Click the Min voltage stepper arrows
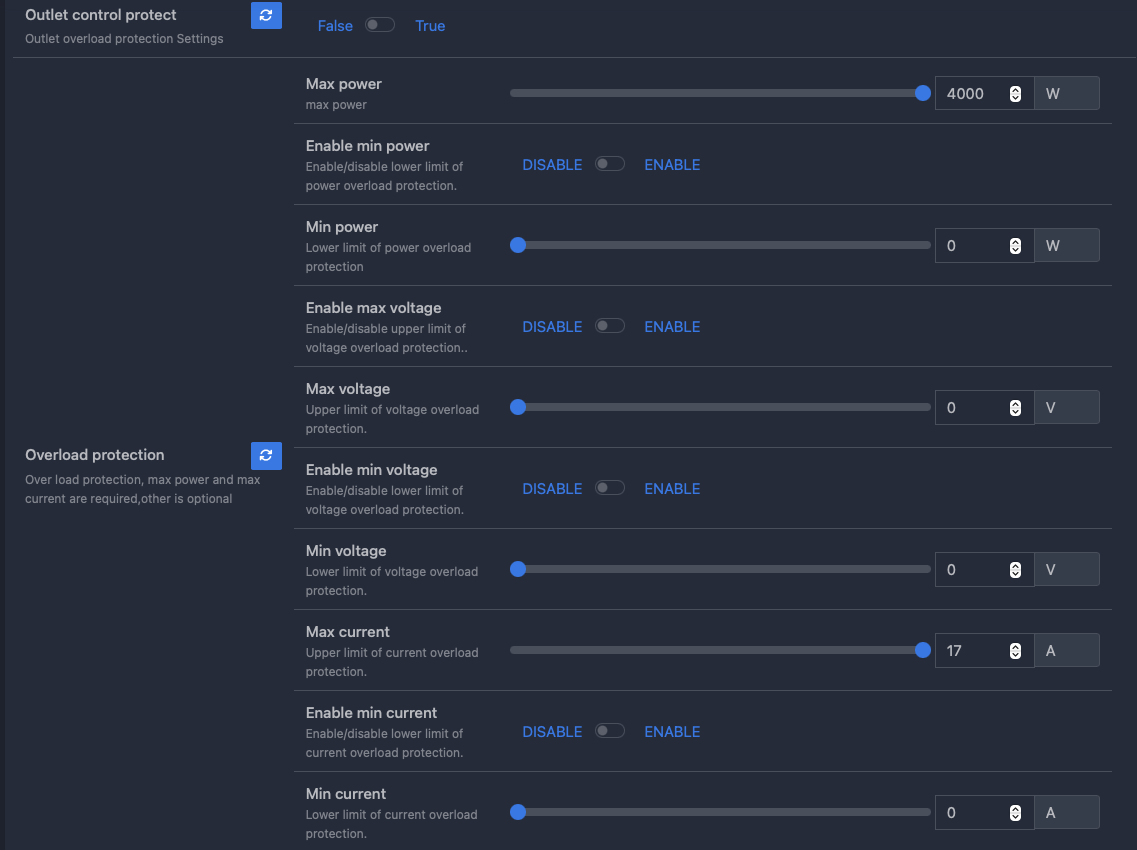This screenshot has width=1137, height=850. pyautogui.click(x=1015, y=570)
